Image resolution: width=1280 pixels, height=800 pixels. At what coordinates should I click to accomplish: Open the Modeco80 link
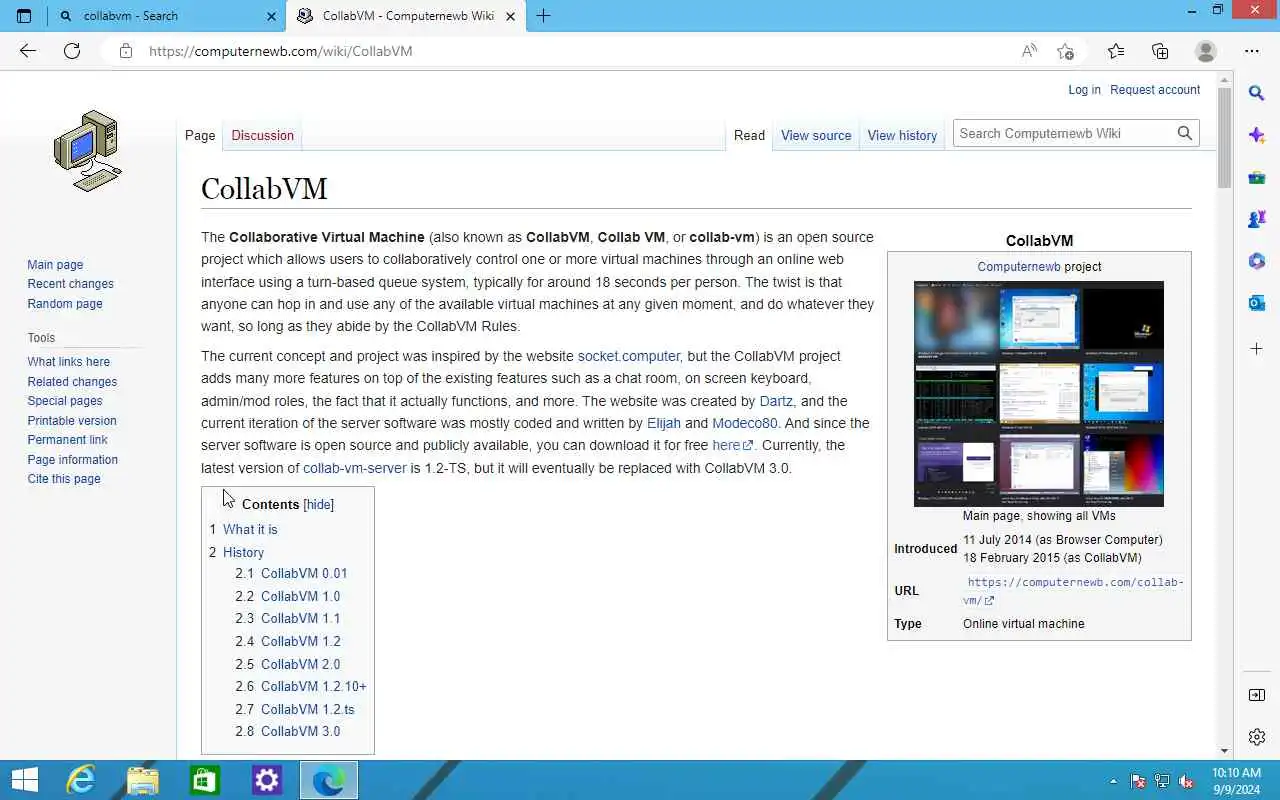[x=744, y=423]
